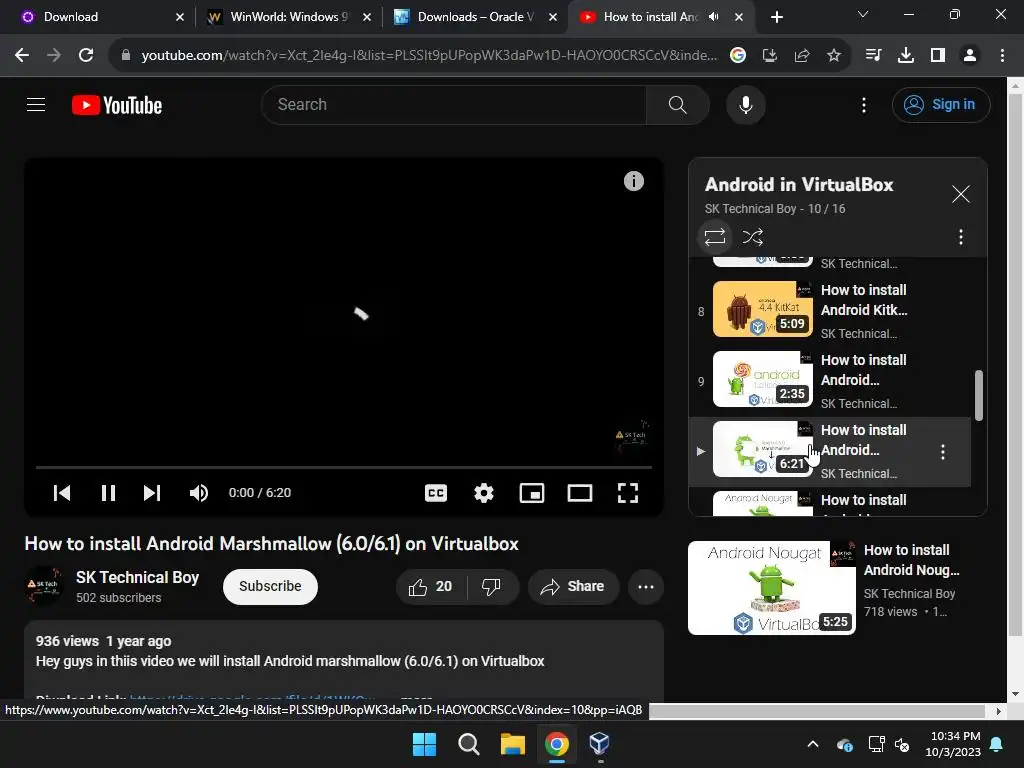Toggle playlist shuffle button
The width and height of the screenshot is (1024, 768).
click(x=752, y=236)
